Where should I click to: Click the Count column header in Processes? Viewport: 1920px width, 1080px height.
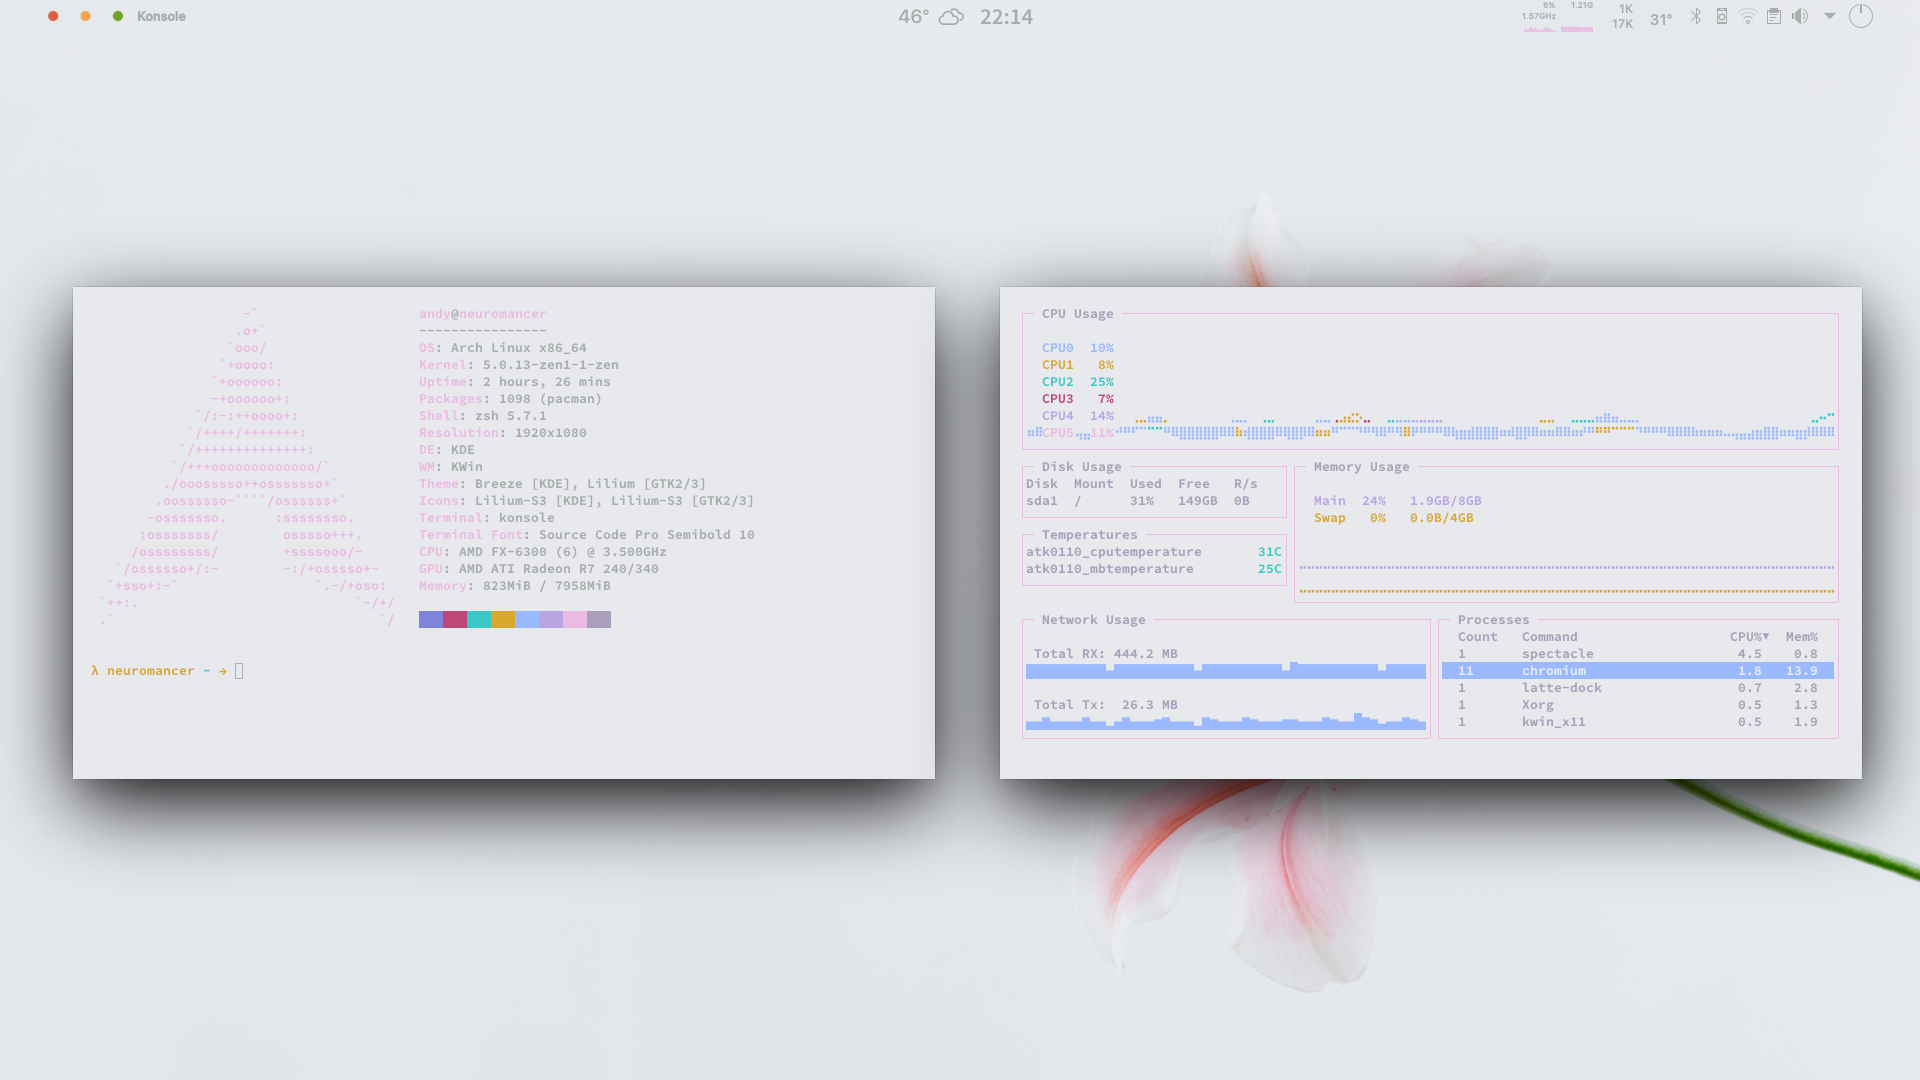tap(1478, 637)
